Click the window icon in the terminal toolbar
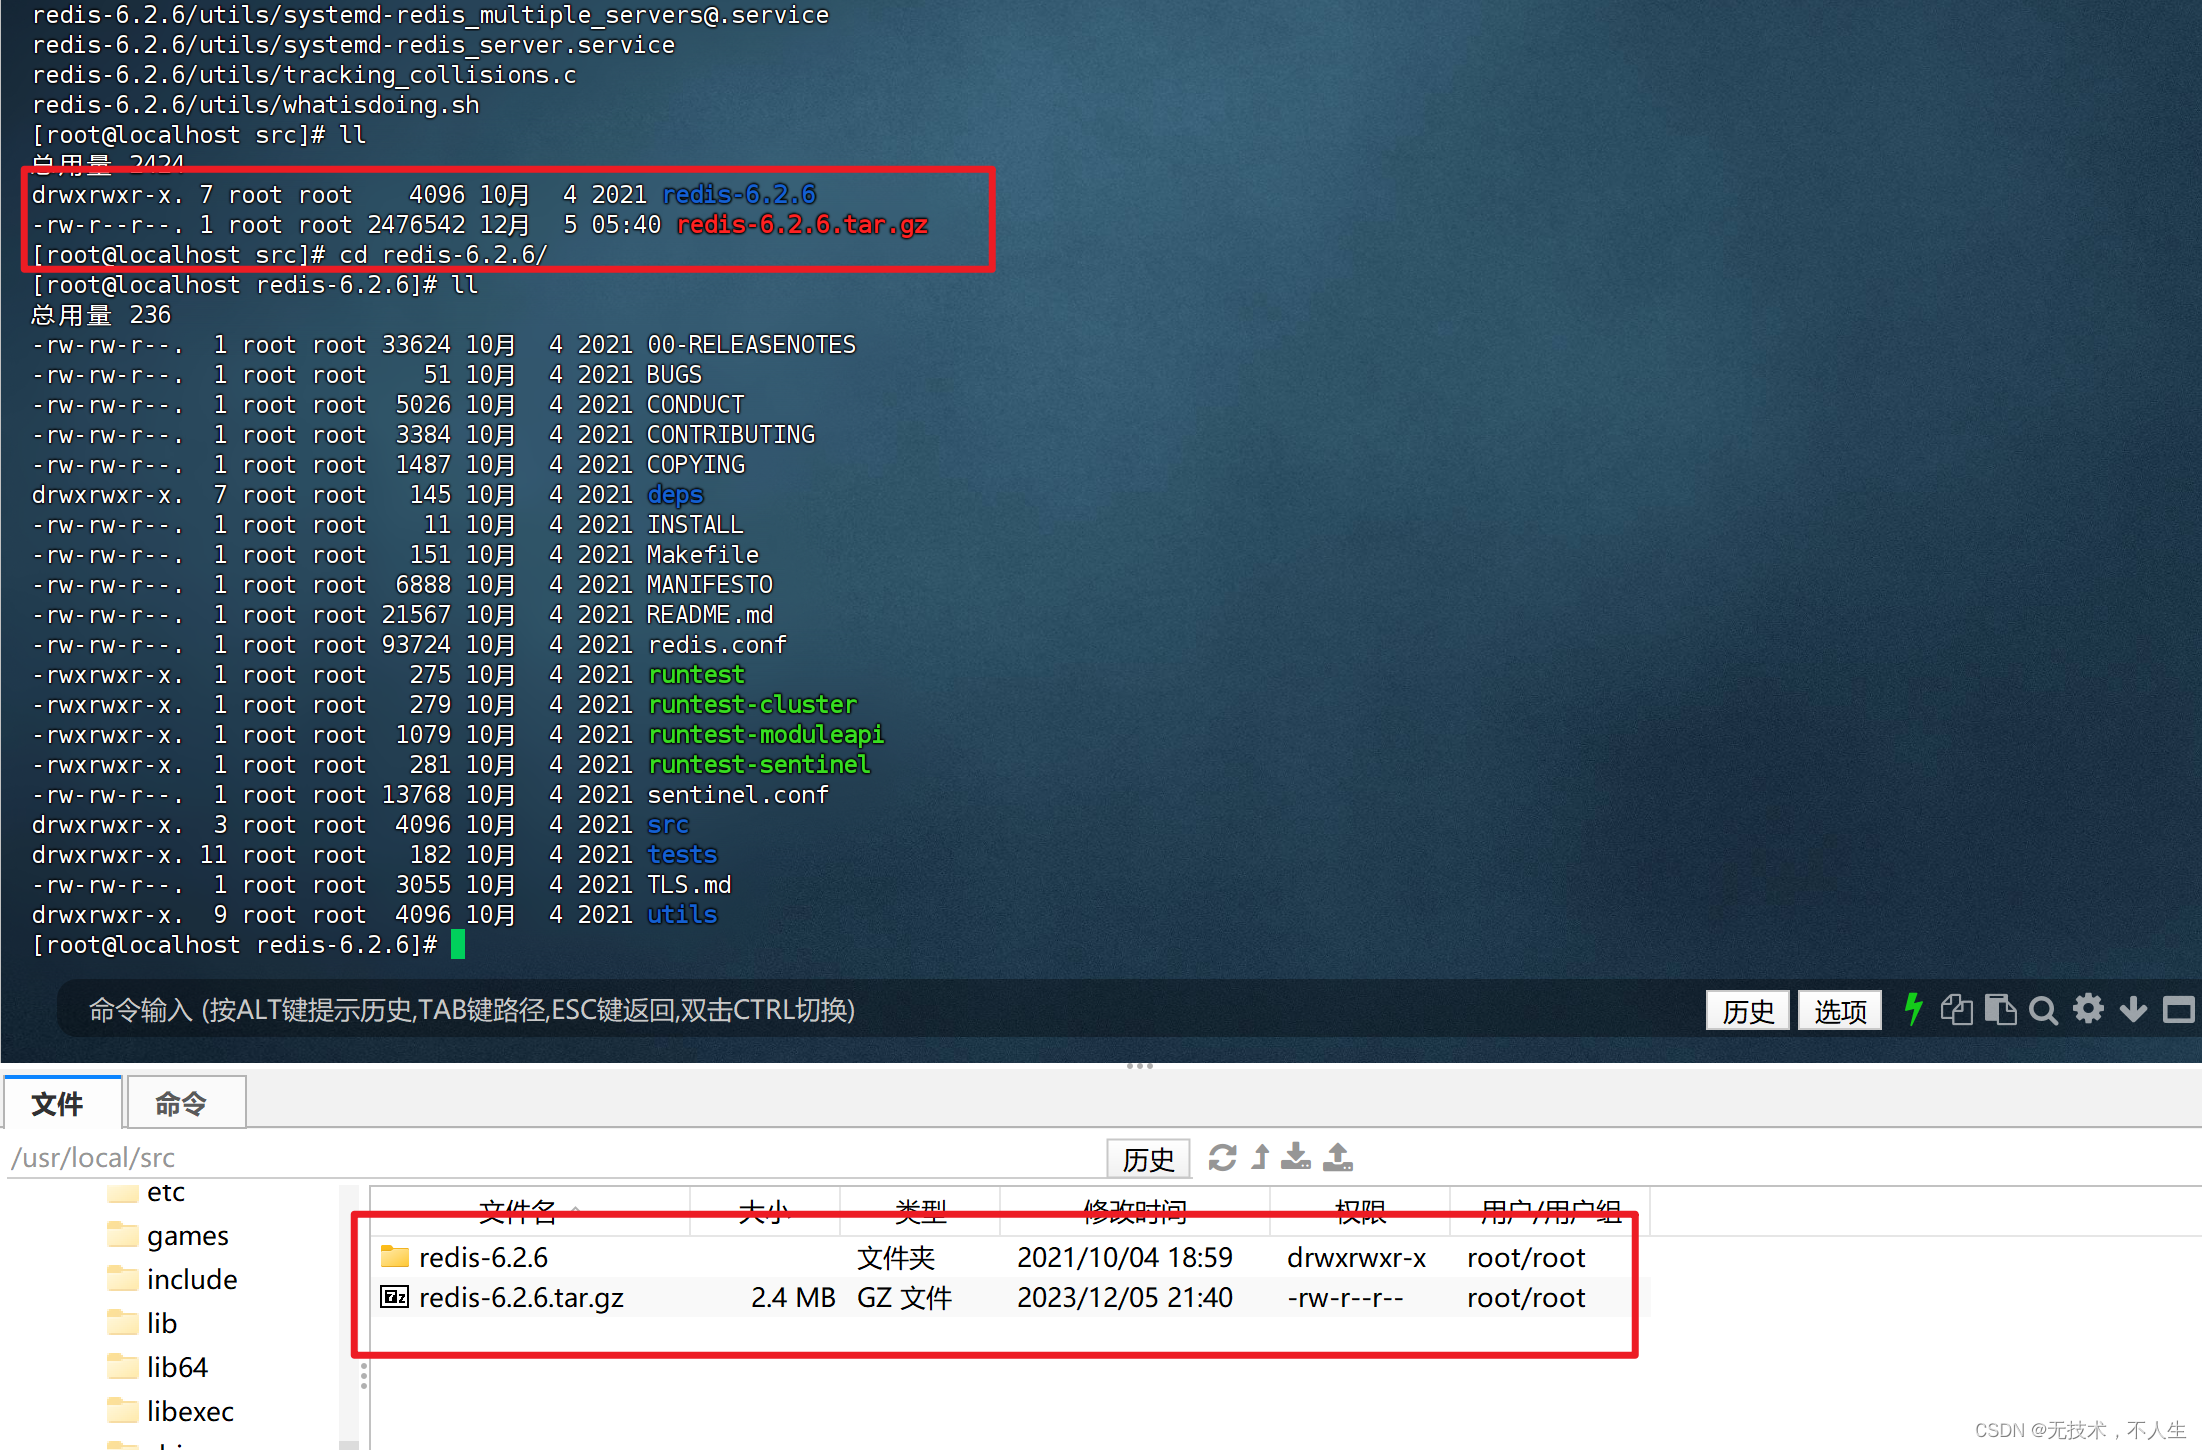Viewport: 2202px width, 1450px height. 2178,1010
